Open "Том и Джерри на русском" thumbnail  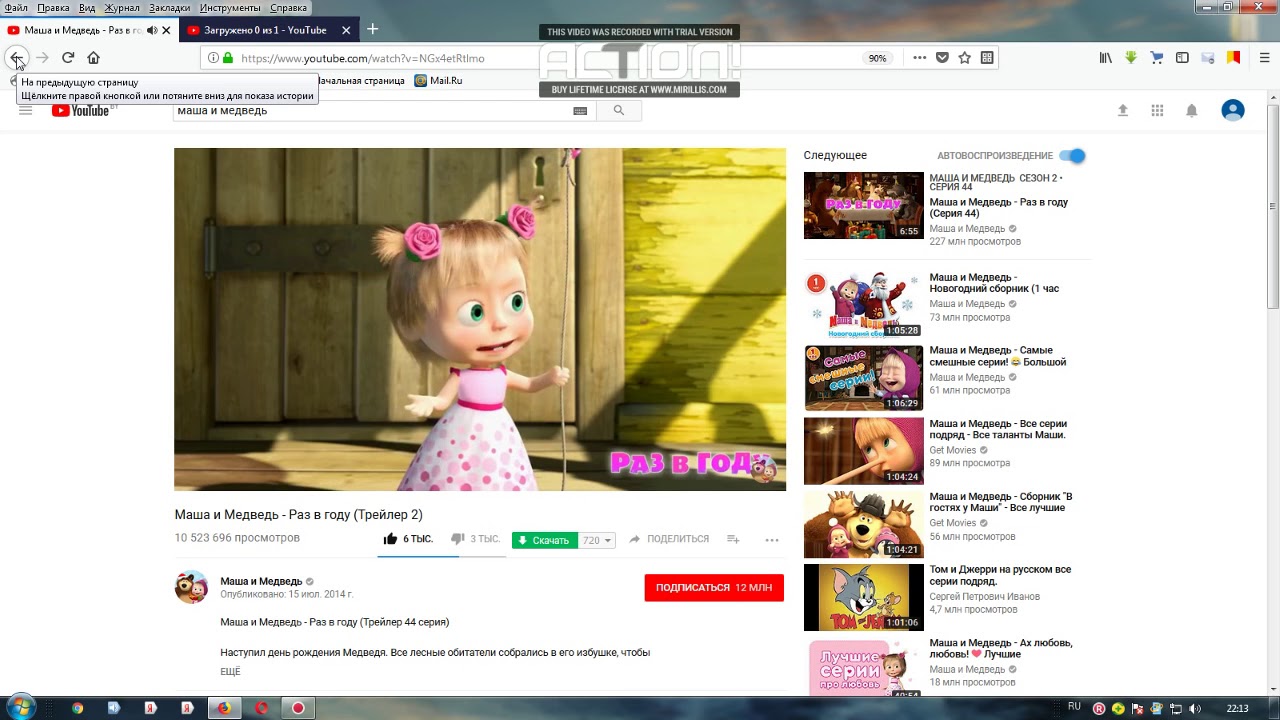click(x=864, y=597)
